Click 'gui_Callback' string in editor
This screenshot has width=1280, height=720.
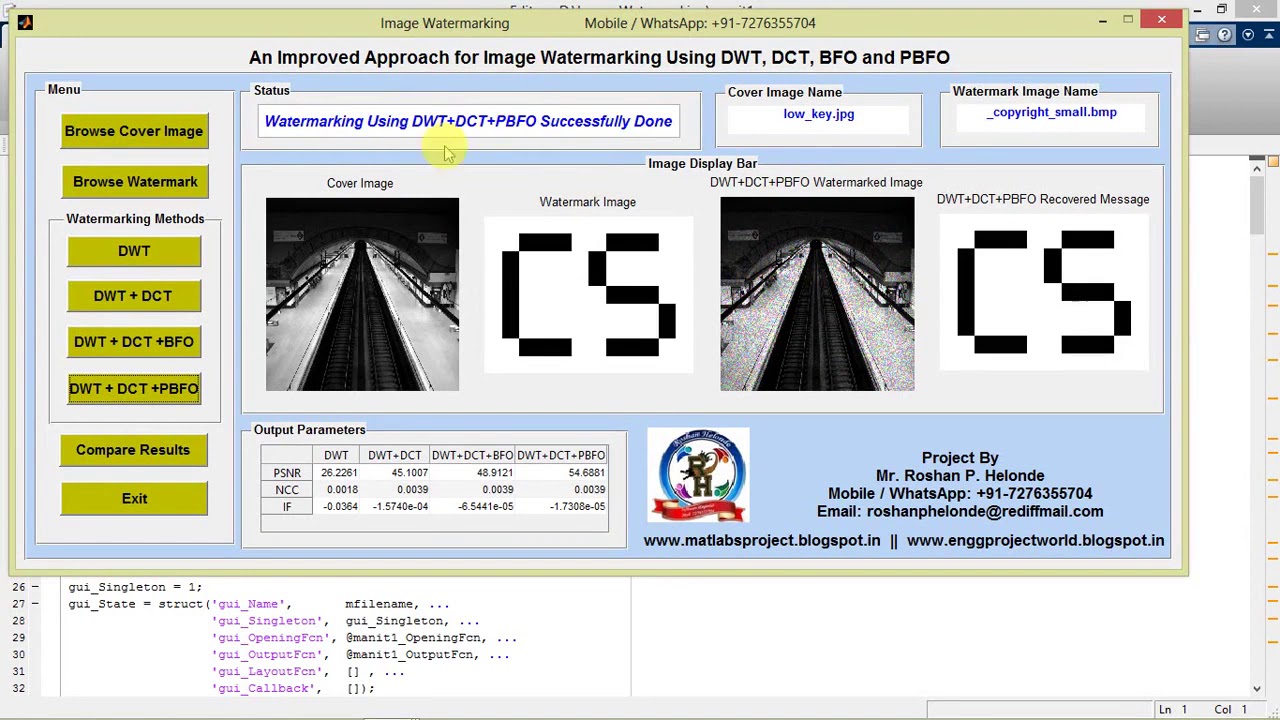(264, 689)
